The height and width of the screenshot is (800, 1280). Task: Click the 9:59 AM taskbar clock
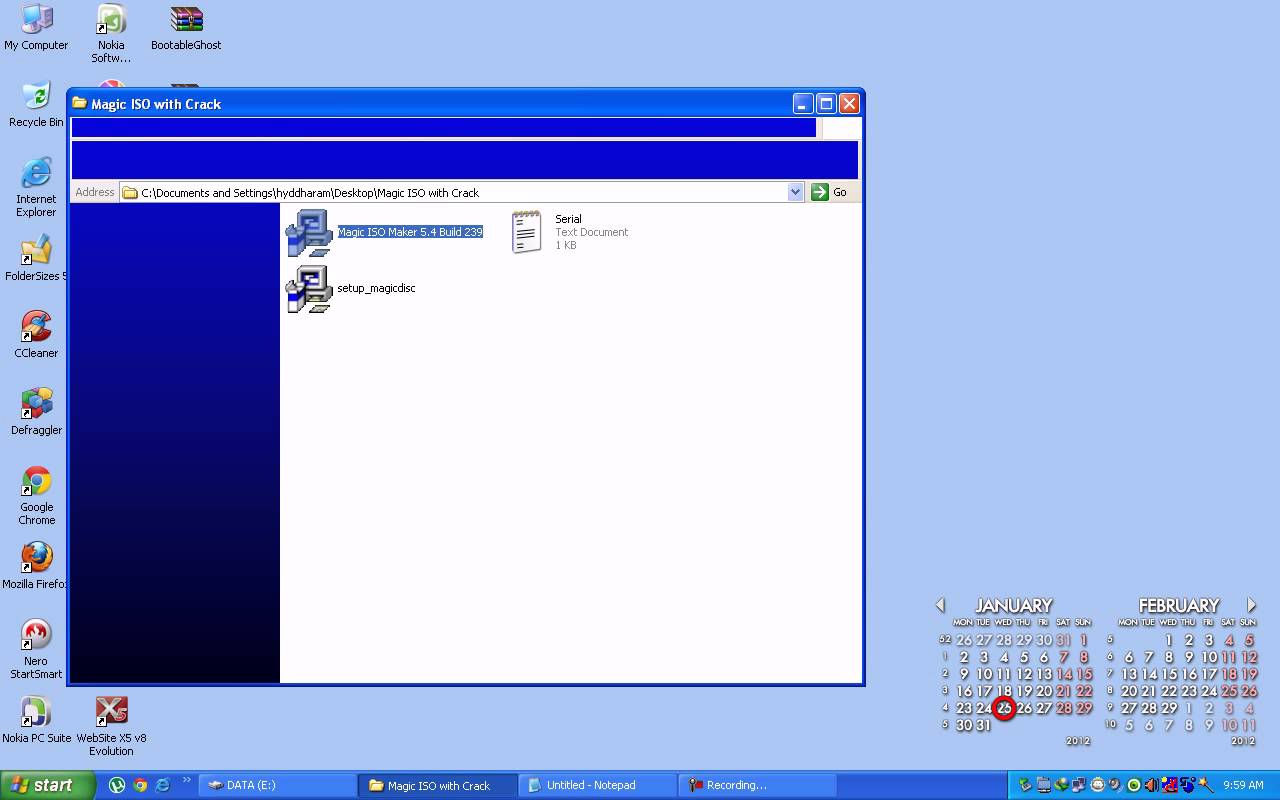pos(1244,785)
